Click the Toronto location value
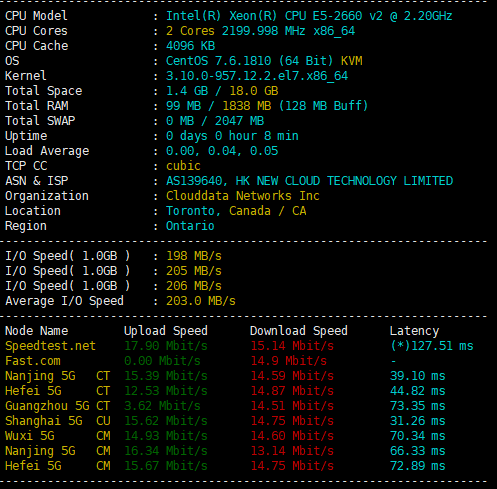 click(x=190, y=211)
